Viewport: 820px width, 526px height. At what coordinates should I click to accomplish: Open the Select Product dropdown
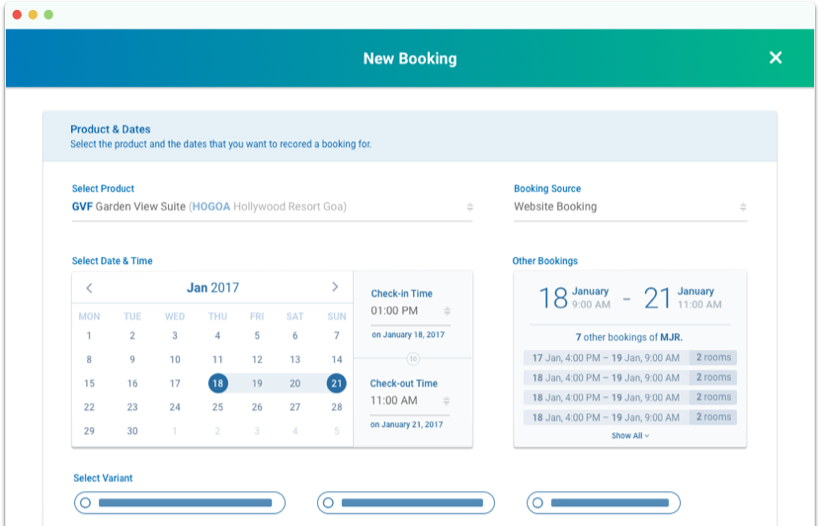[272, 207]
